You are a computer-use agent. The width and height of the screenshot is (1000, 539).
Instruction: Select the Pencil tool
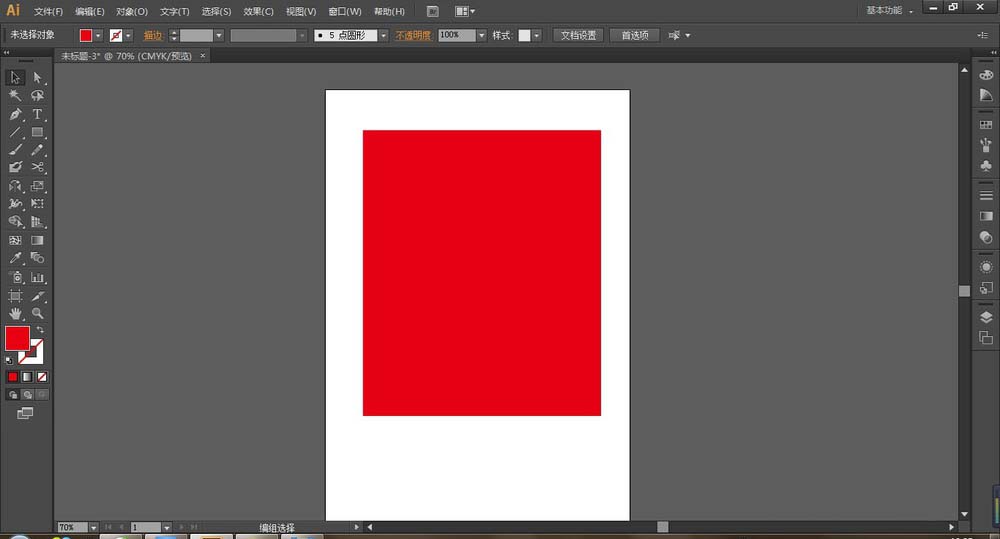pyautogui.click(x=38, y=150)
